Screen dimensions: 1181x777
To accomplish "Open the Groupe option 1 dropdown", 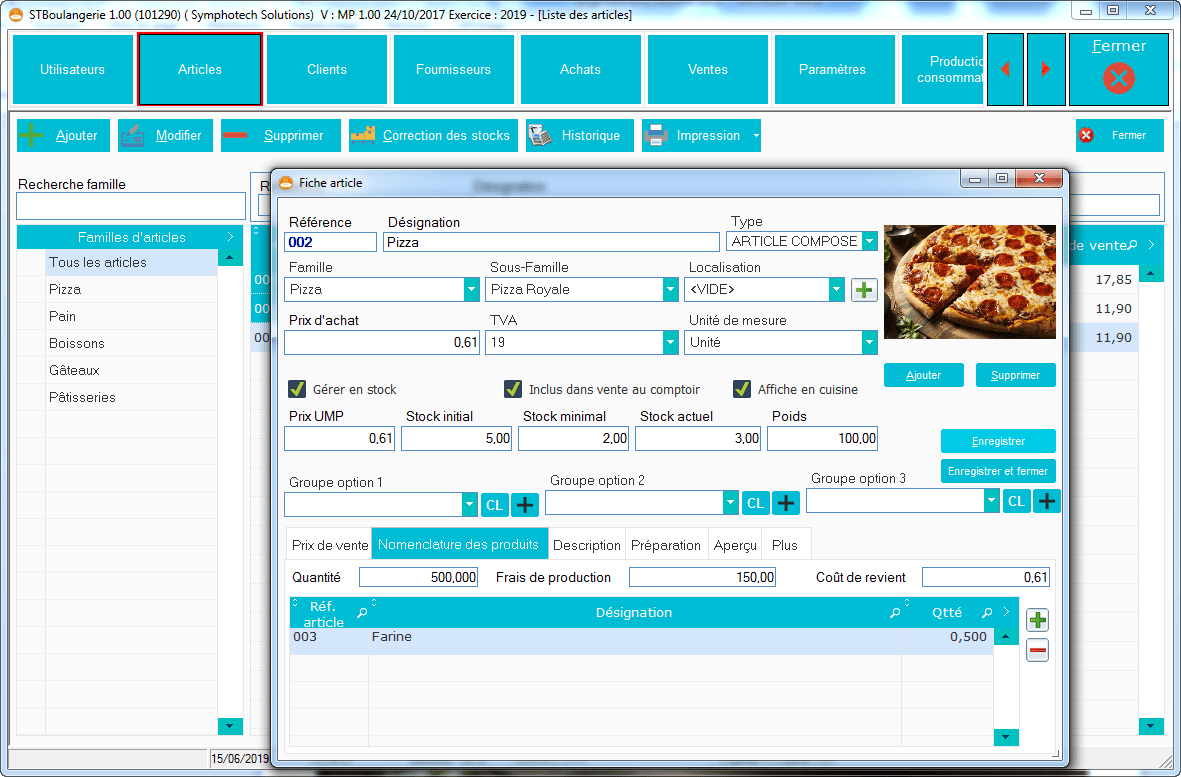I will (470, 505).
